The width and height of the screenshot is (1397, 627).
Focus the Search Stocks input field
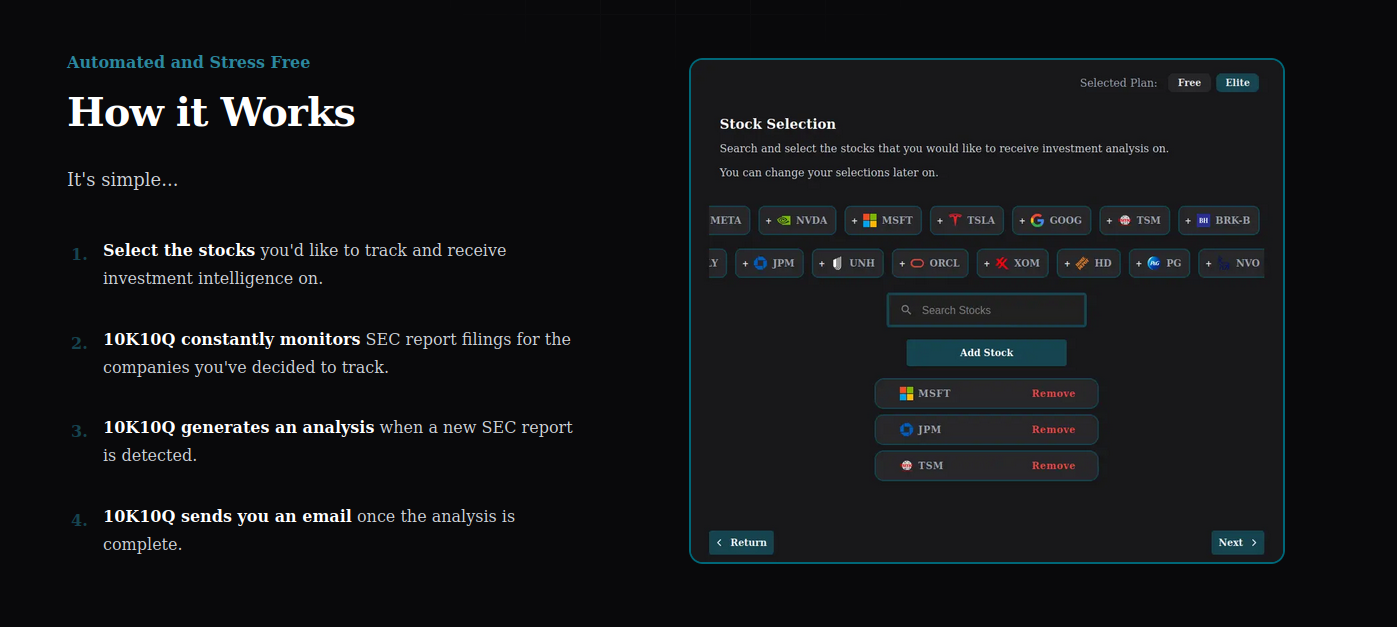[x=986, y=310]
